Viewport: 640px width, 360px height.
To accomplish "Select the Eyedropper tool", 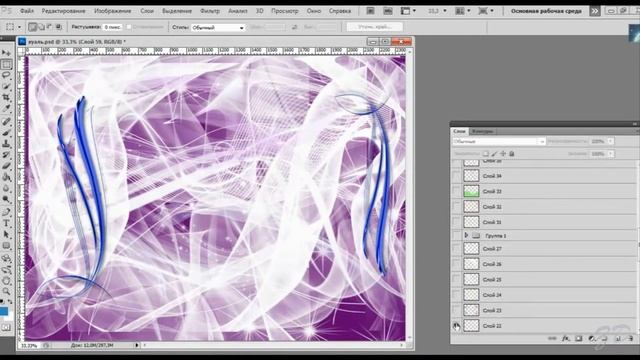I will 6,109.
